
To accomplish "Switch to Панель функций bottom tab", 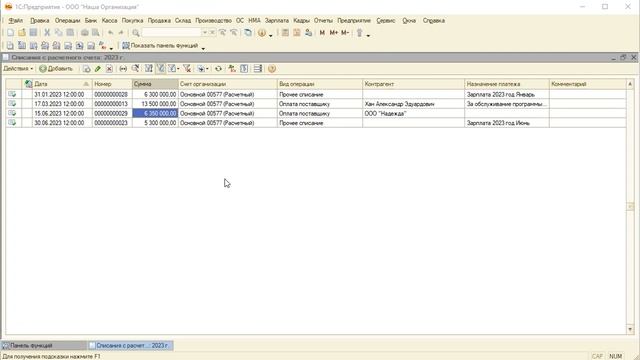I will point(44,345).
